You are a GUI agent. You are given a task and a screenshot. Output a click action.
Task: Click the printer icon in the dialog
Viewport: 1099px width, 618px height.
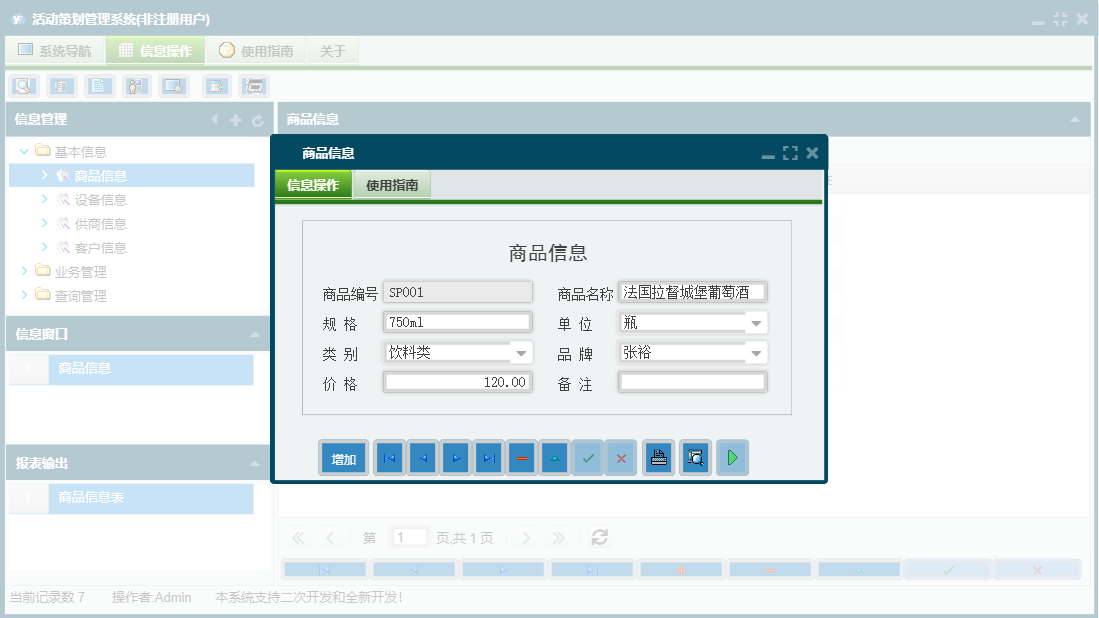[658, 457]
